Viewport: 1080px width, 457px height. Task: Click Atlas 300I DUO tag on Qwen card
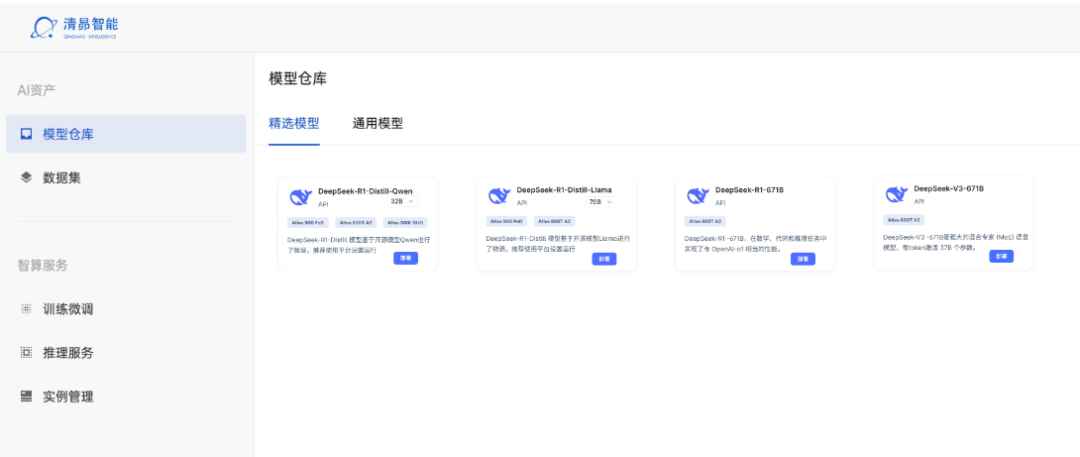(406, 223)
